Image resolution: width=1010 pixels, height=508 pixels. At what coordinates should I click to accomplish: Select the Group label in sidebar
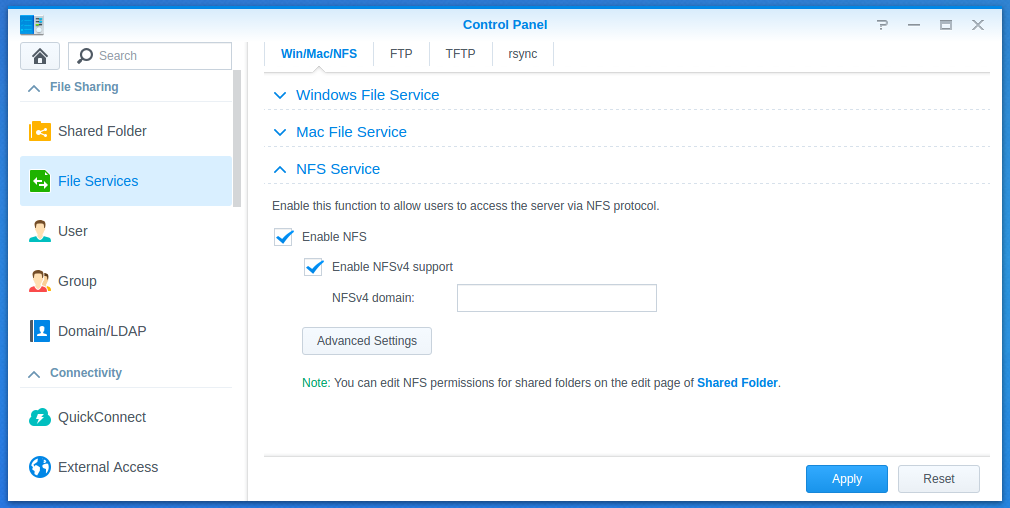click(77, 281)
